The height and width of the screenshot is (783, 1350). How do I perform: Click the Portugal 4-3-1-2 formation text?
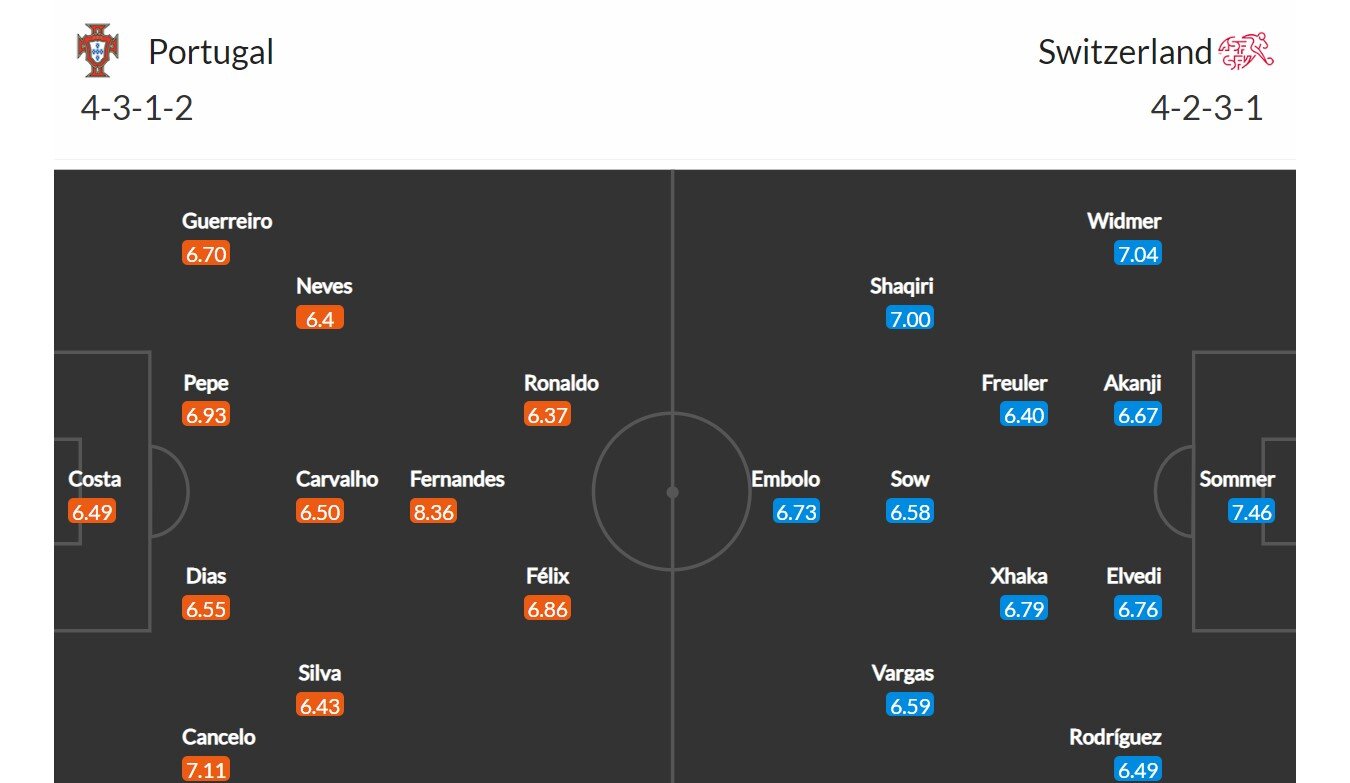[x=137, y=107]
